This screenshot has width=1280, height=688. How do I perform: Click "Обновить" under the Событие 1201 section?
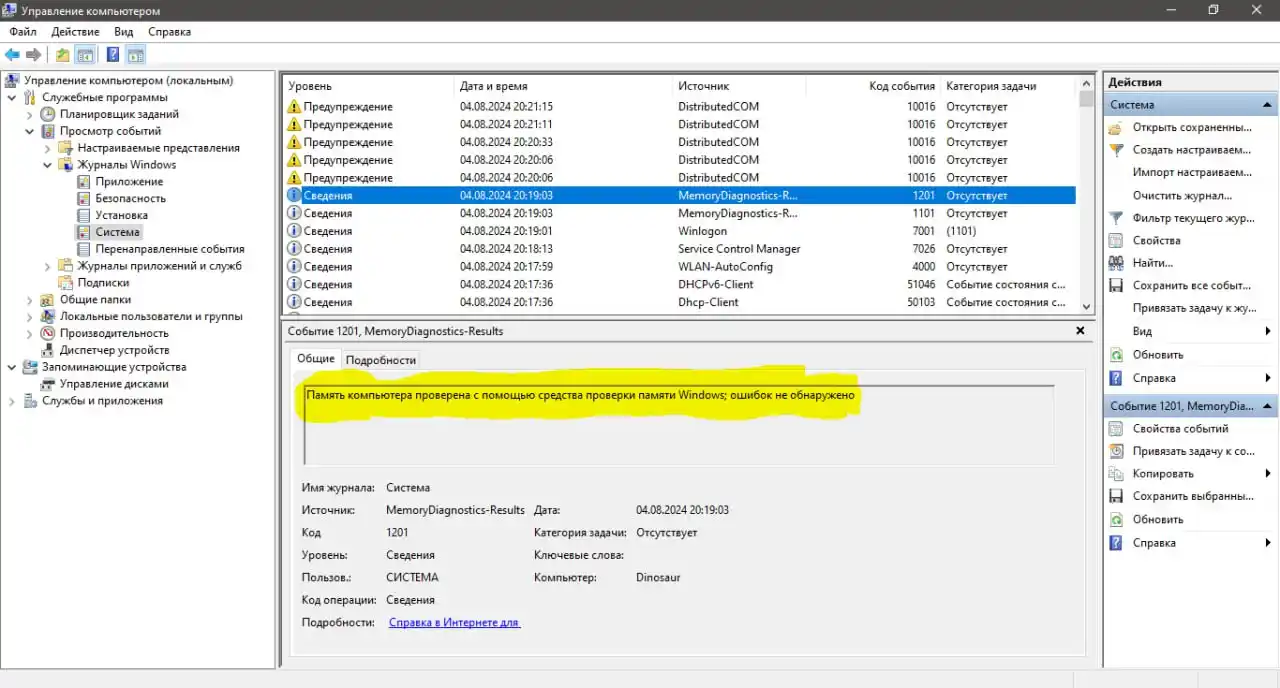tap(1158, 520)
